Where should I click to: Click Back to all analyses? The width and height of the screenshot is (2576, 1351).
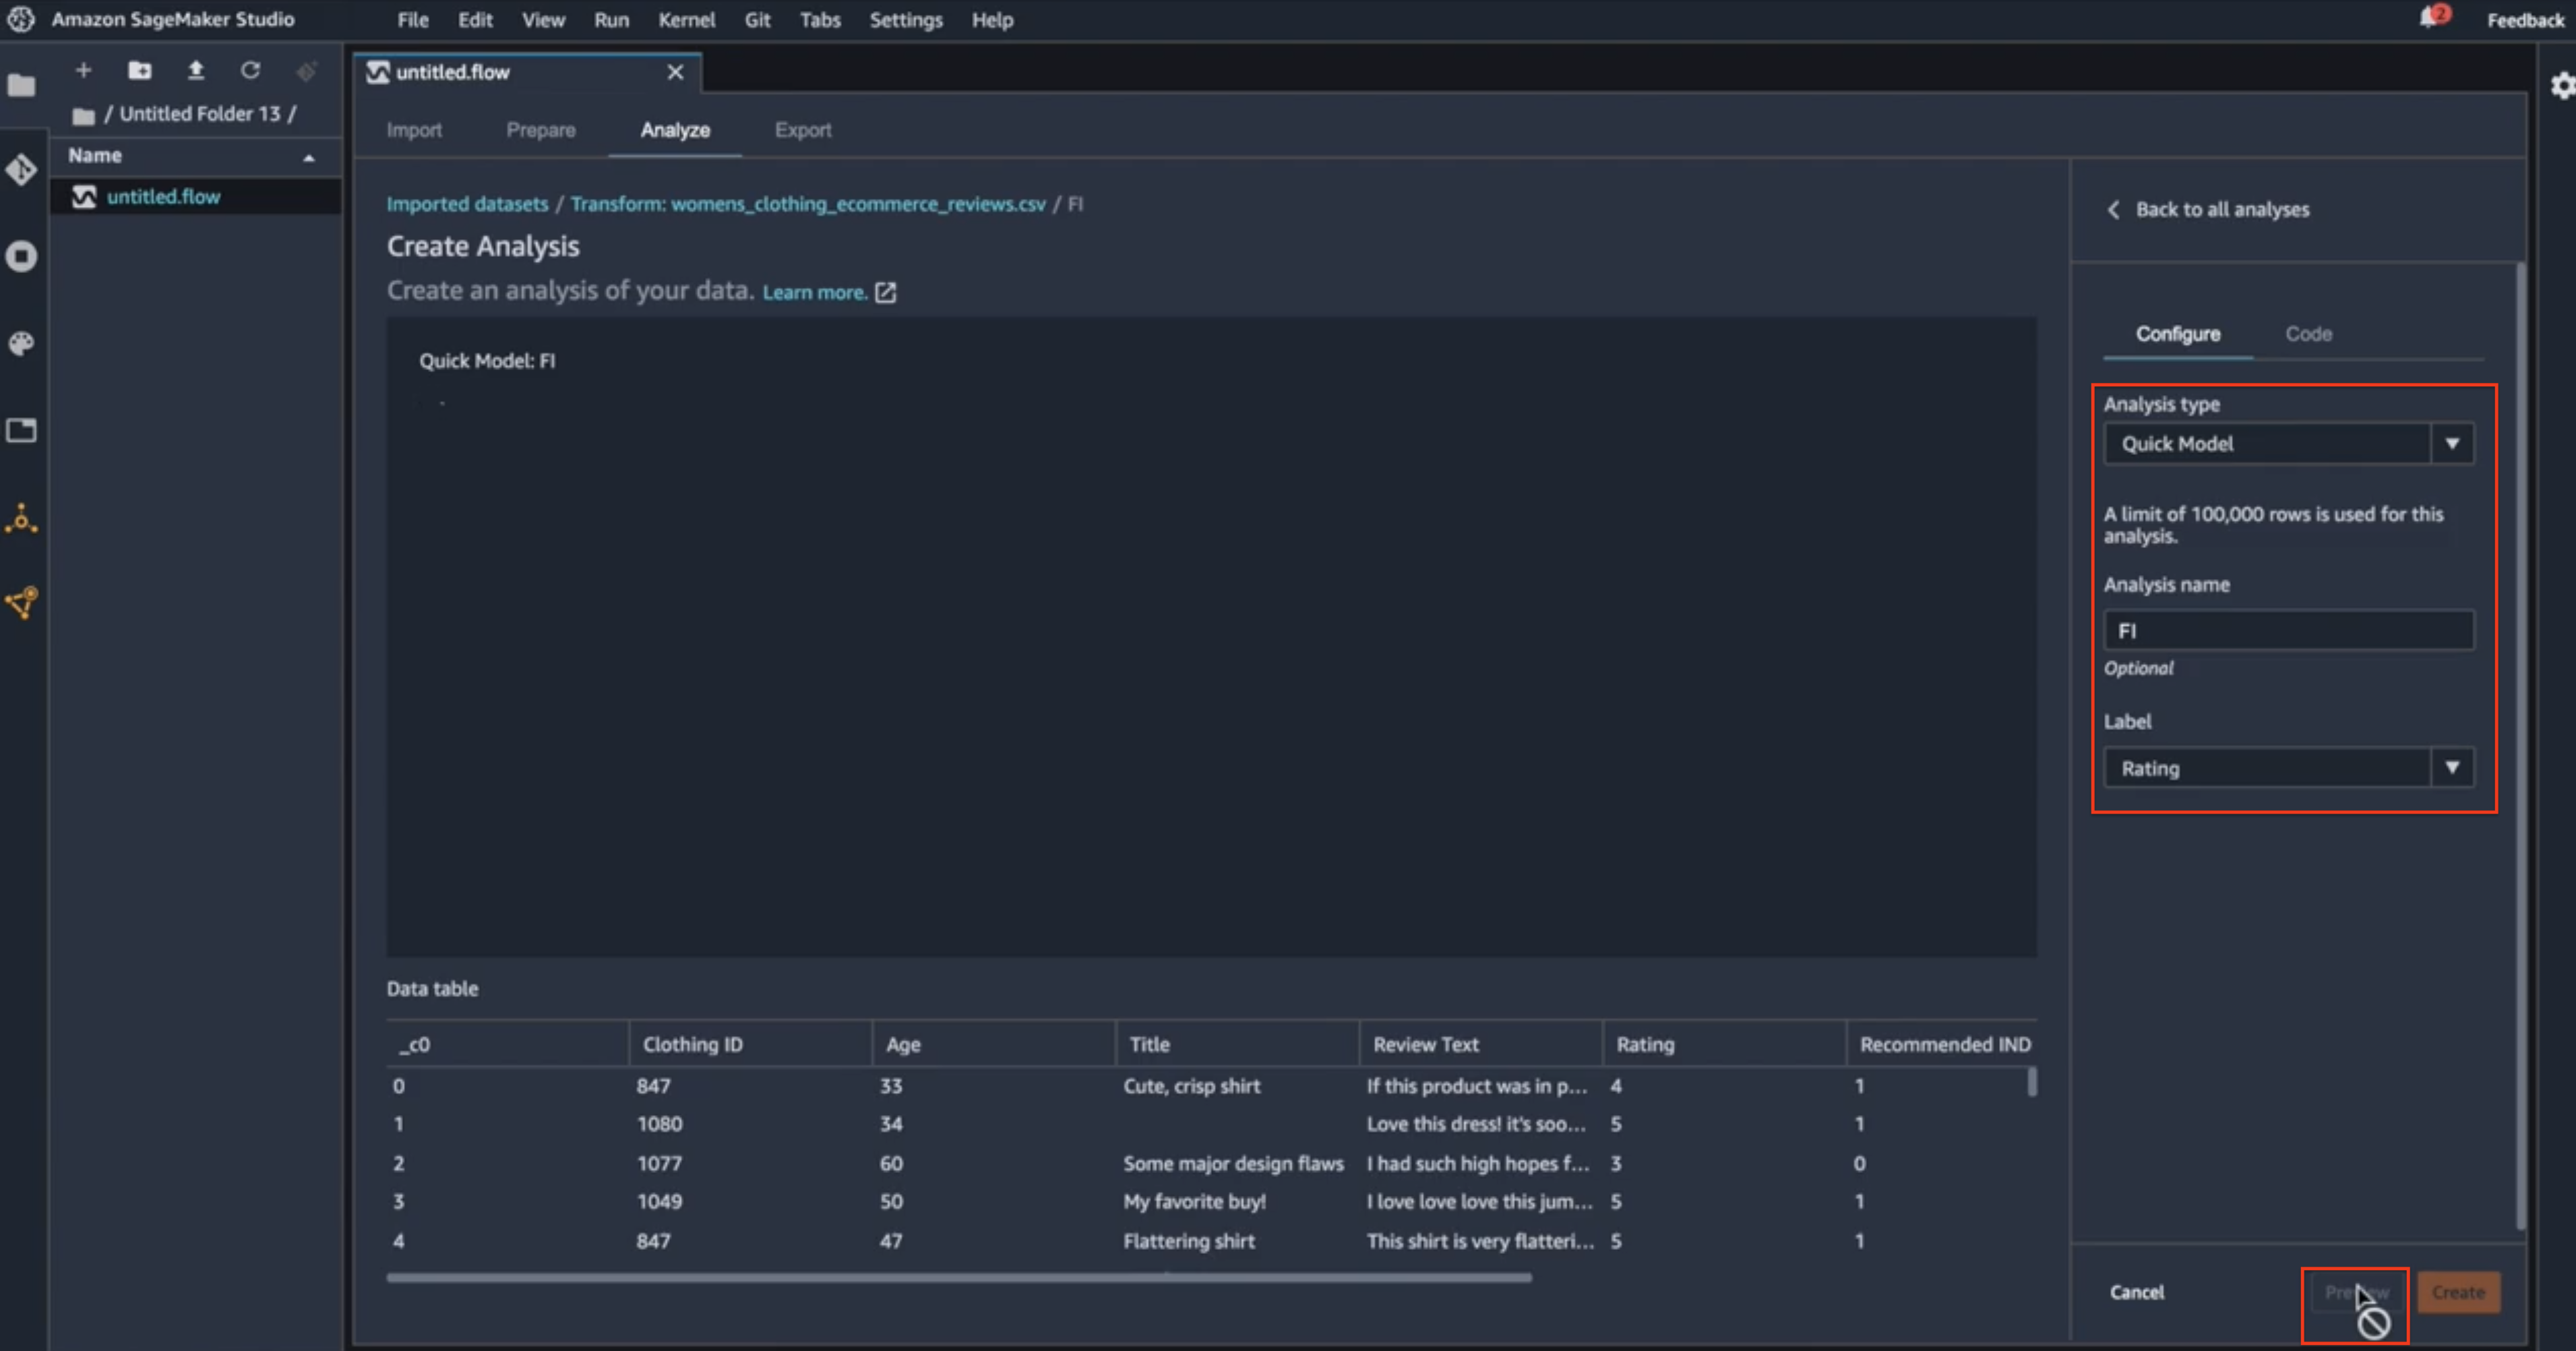2222,210
